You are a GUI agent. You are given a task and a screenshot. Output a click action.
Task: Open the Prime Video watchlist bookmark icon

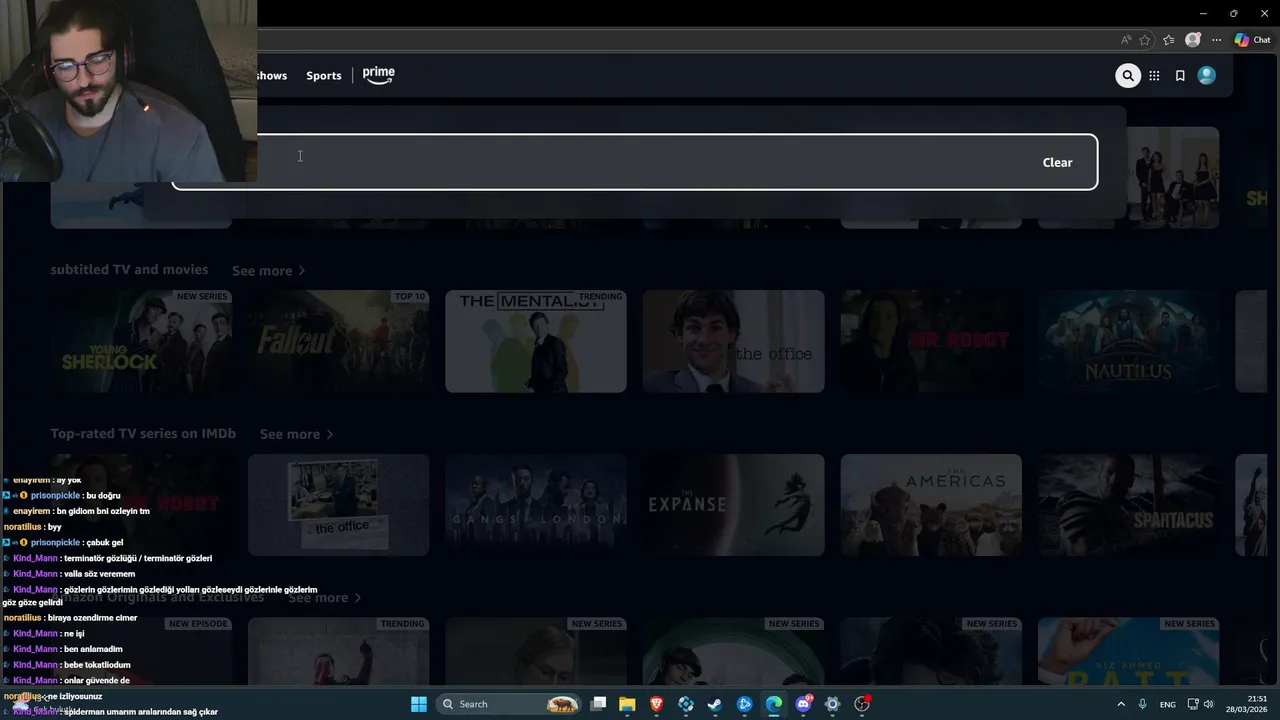pos(1180,75)
